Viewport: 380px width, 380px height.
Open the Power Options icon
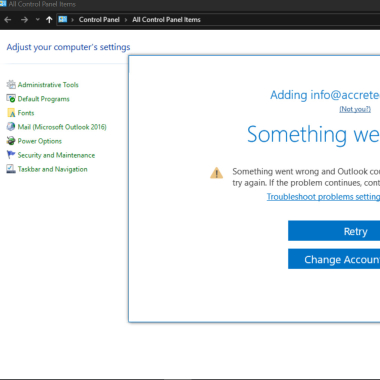(11, 141)
